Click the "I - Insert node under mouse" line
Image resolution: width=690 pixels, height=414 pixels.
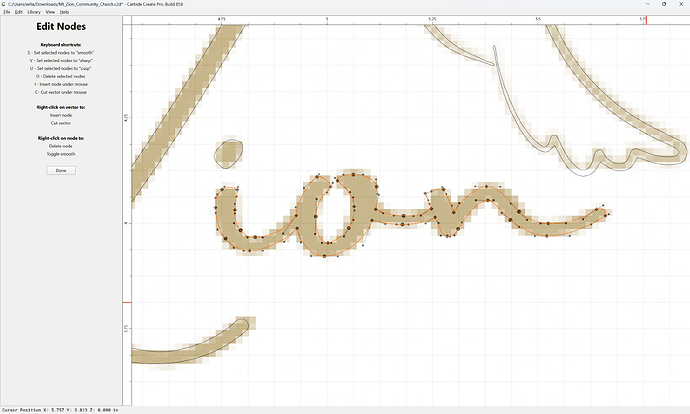point(61,84)
